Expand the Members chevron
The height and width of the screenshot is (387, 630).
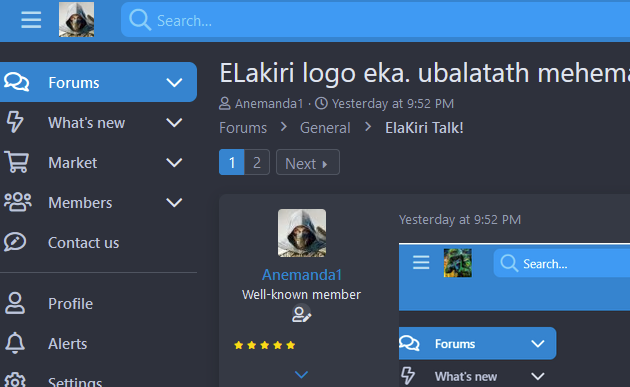(x=174, y=203)
